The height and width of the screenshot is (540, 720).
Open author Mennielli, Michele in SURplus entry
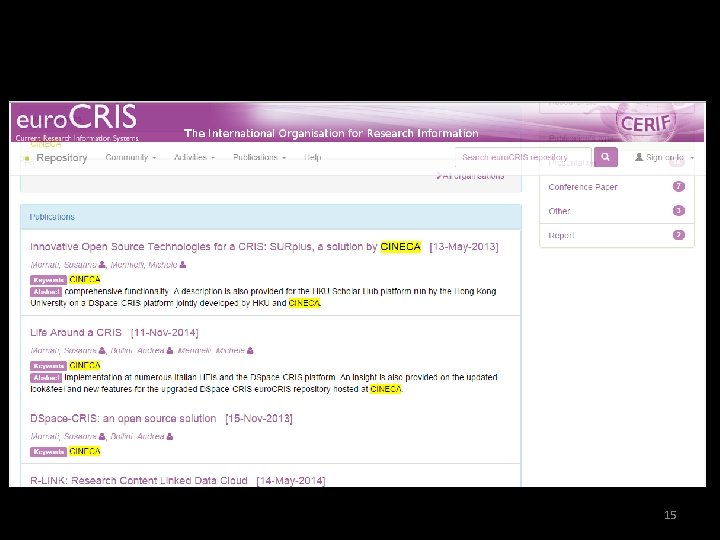click(x=144, y=264)
